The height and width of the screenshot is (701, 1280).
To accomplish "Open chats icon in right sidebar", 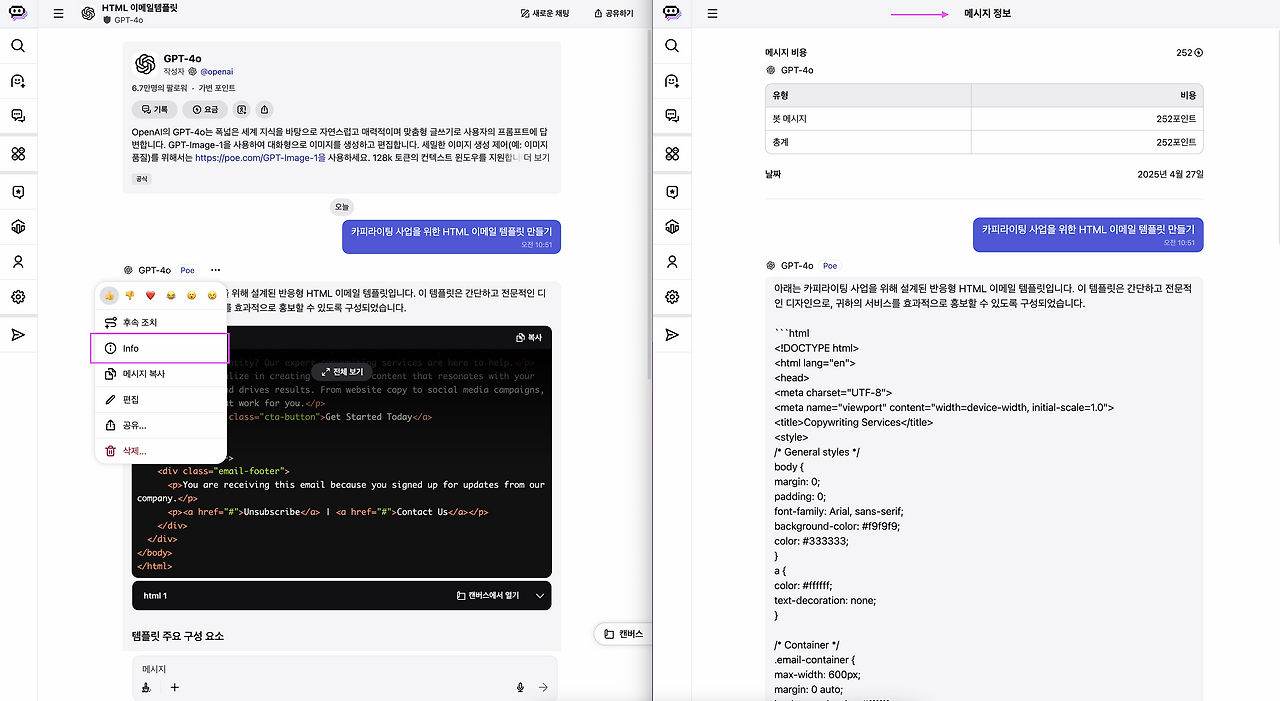I will tap(672, 116).
